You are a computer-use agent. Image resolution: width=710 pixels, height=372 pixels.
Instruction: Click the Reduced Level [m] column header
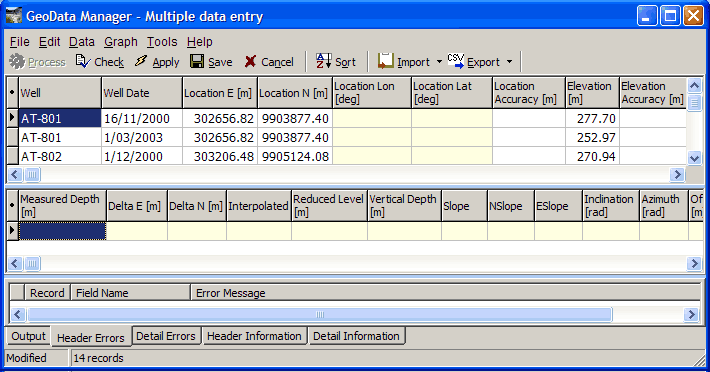[329, 205]
